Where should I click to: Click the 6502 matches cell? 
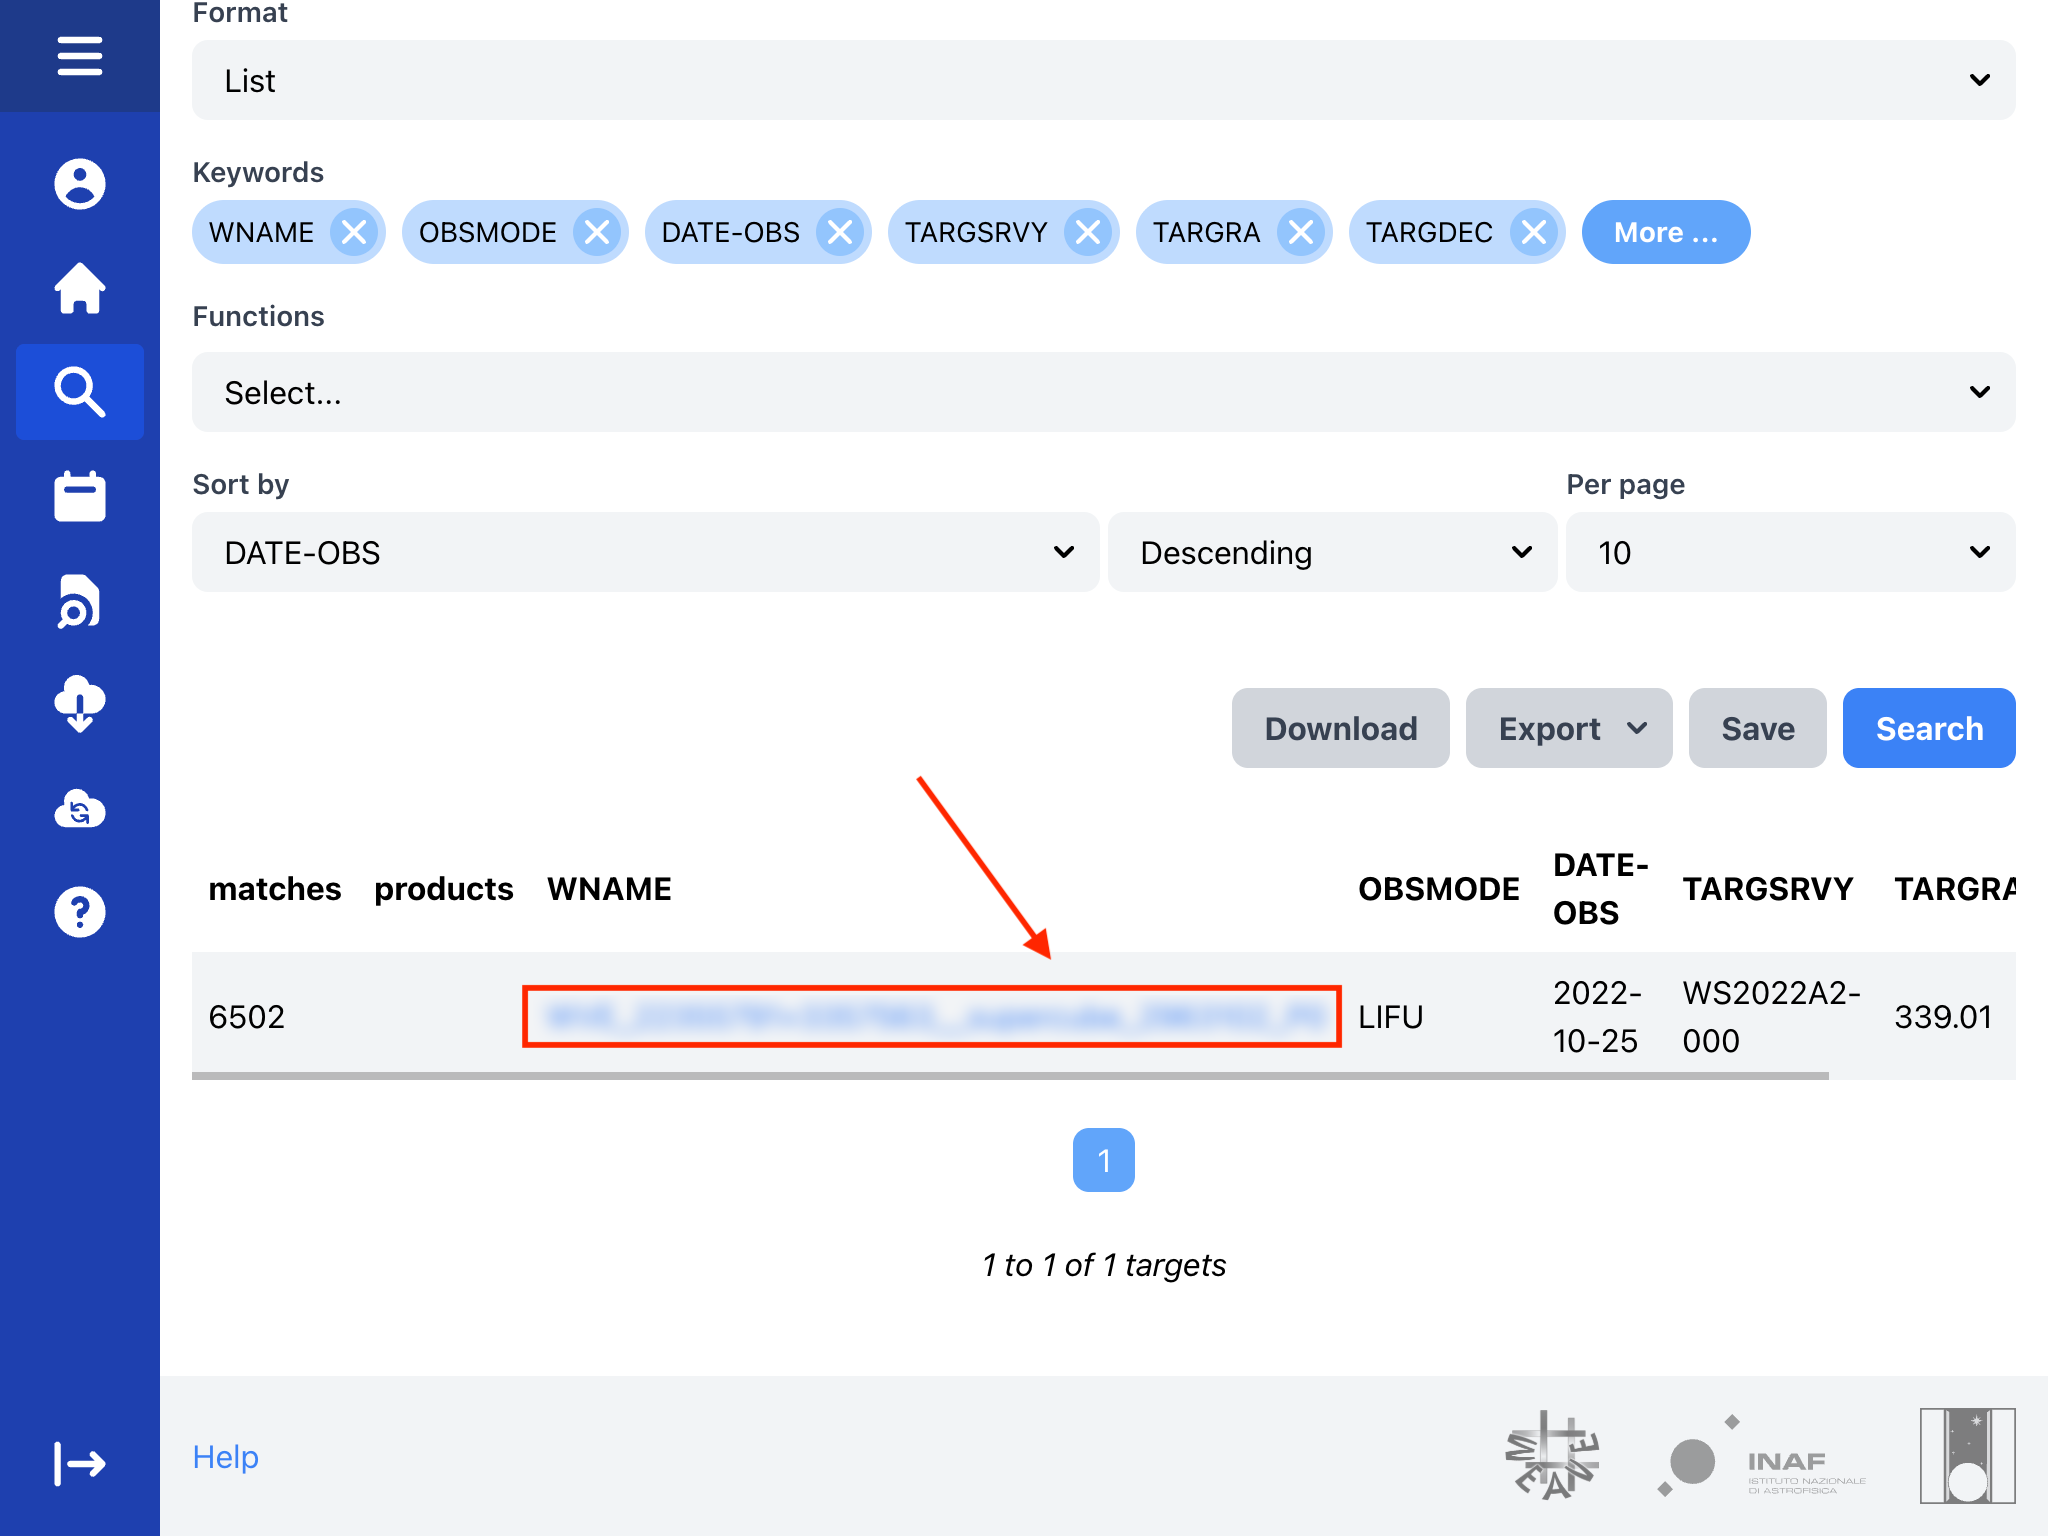tap(247, 1016)
